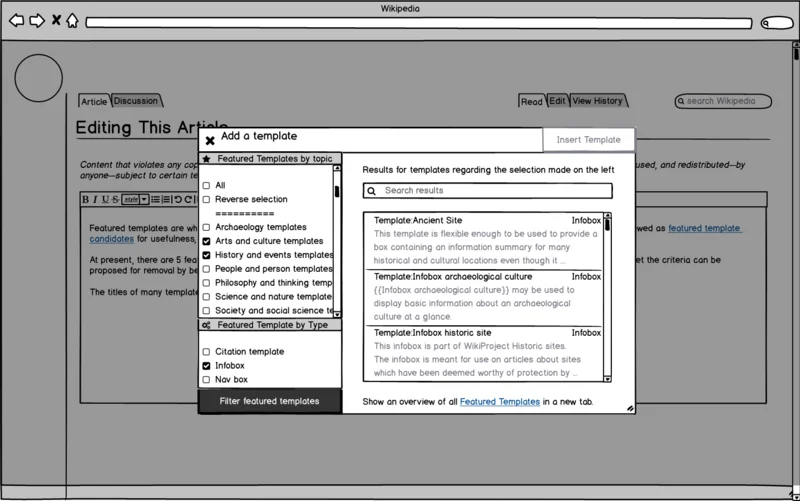Click the resize grip of template dialog
800x501 pixels.
630,408
